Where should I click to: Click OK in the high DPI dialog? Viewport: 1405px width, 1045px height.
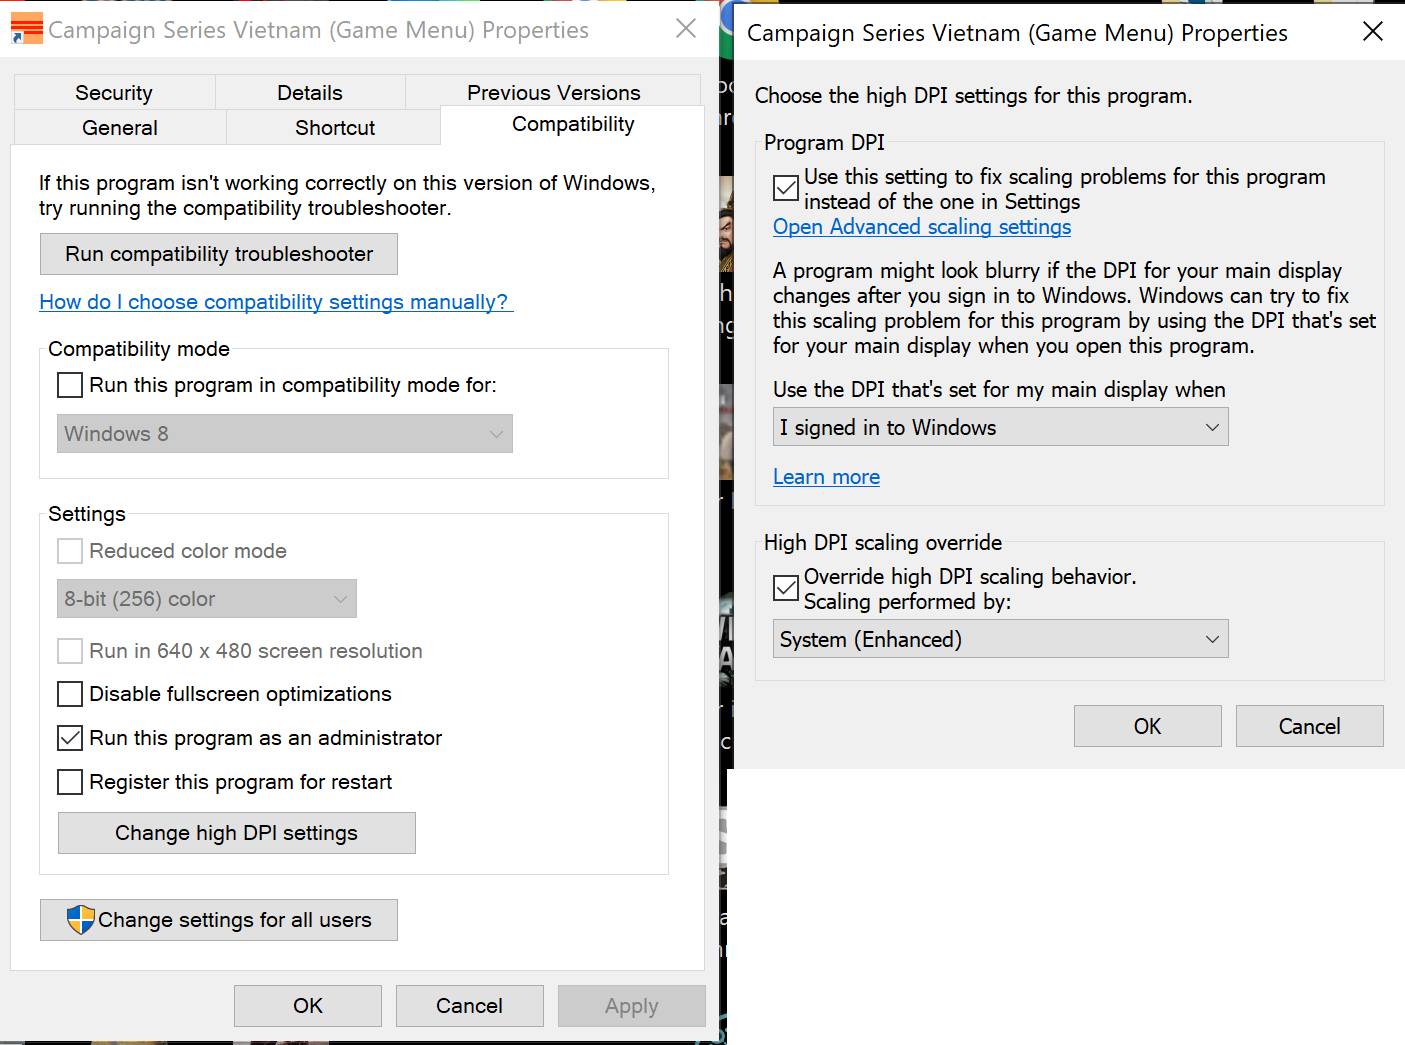tap(1148, 726)
